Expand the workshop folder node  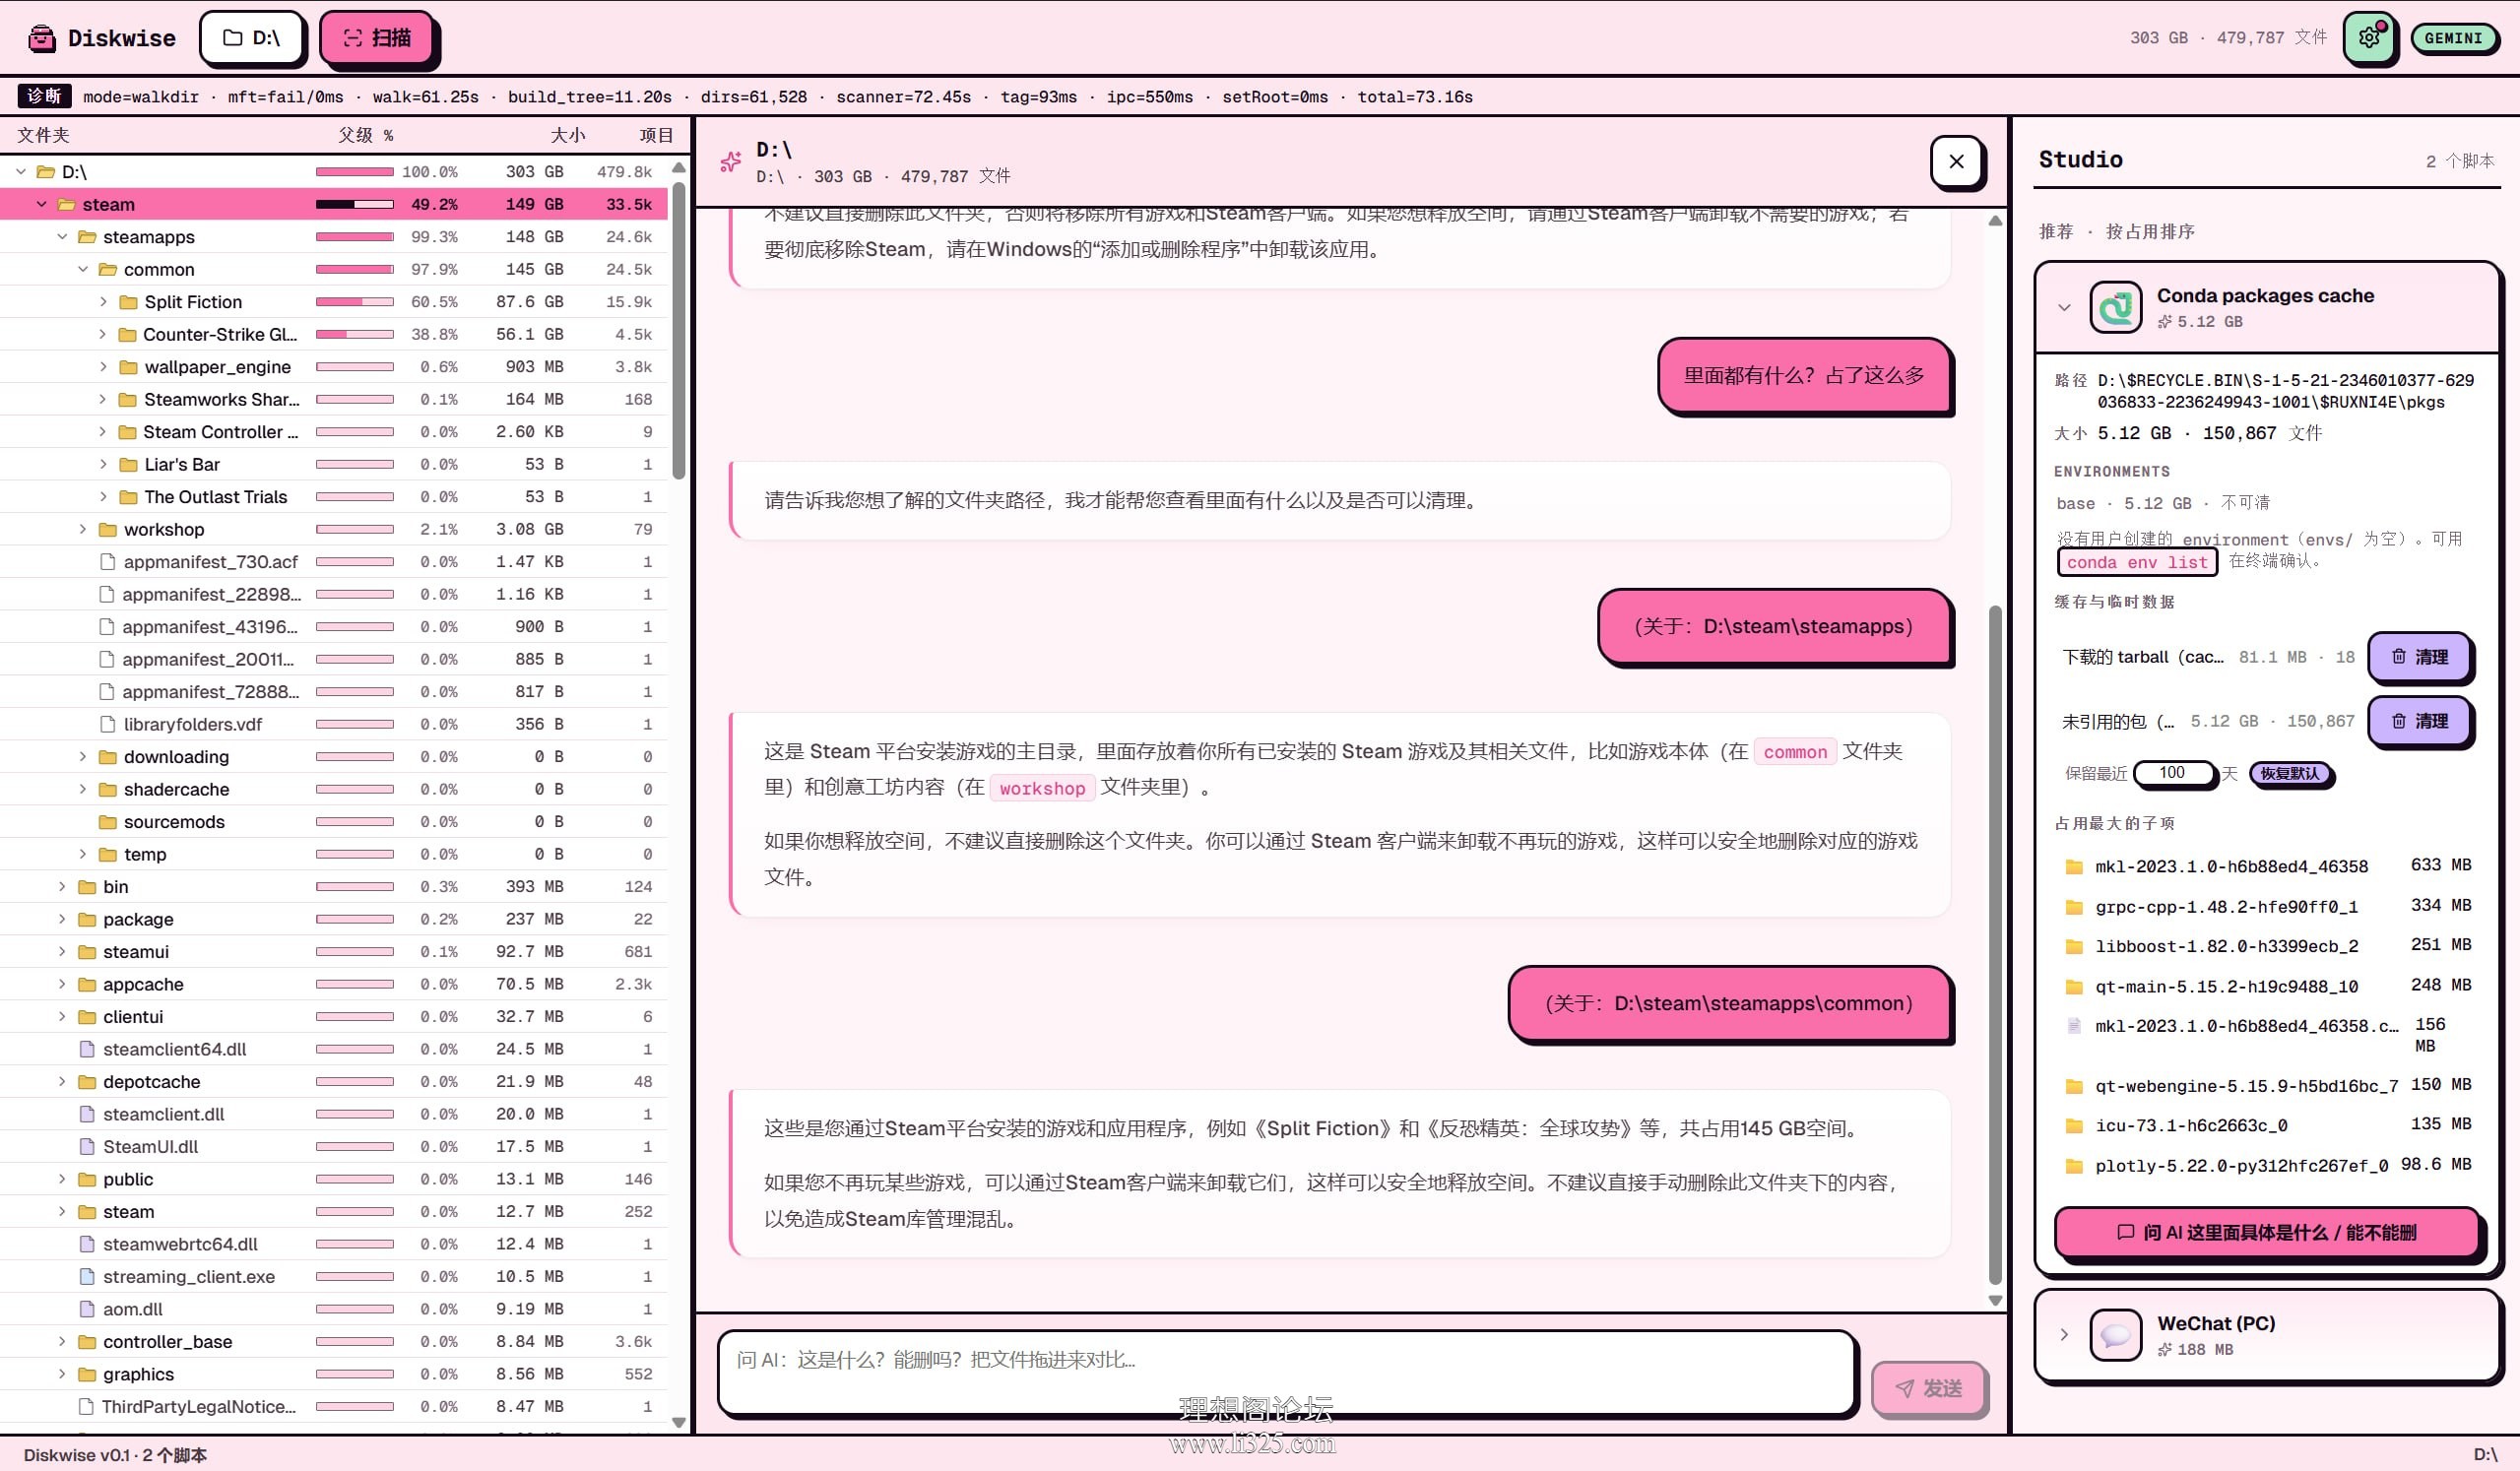pyautogui.click(x=83, y=529)
